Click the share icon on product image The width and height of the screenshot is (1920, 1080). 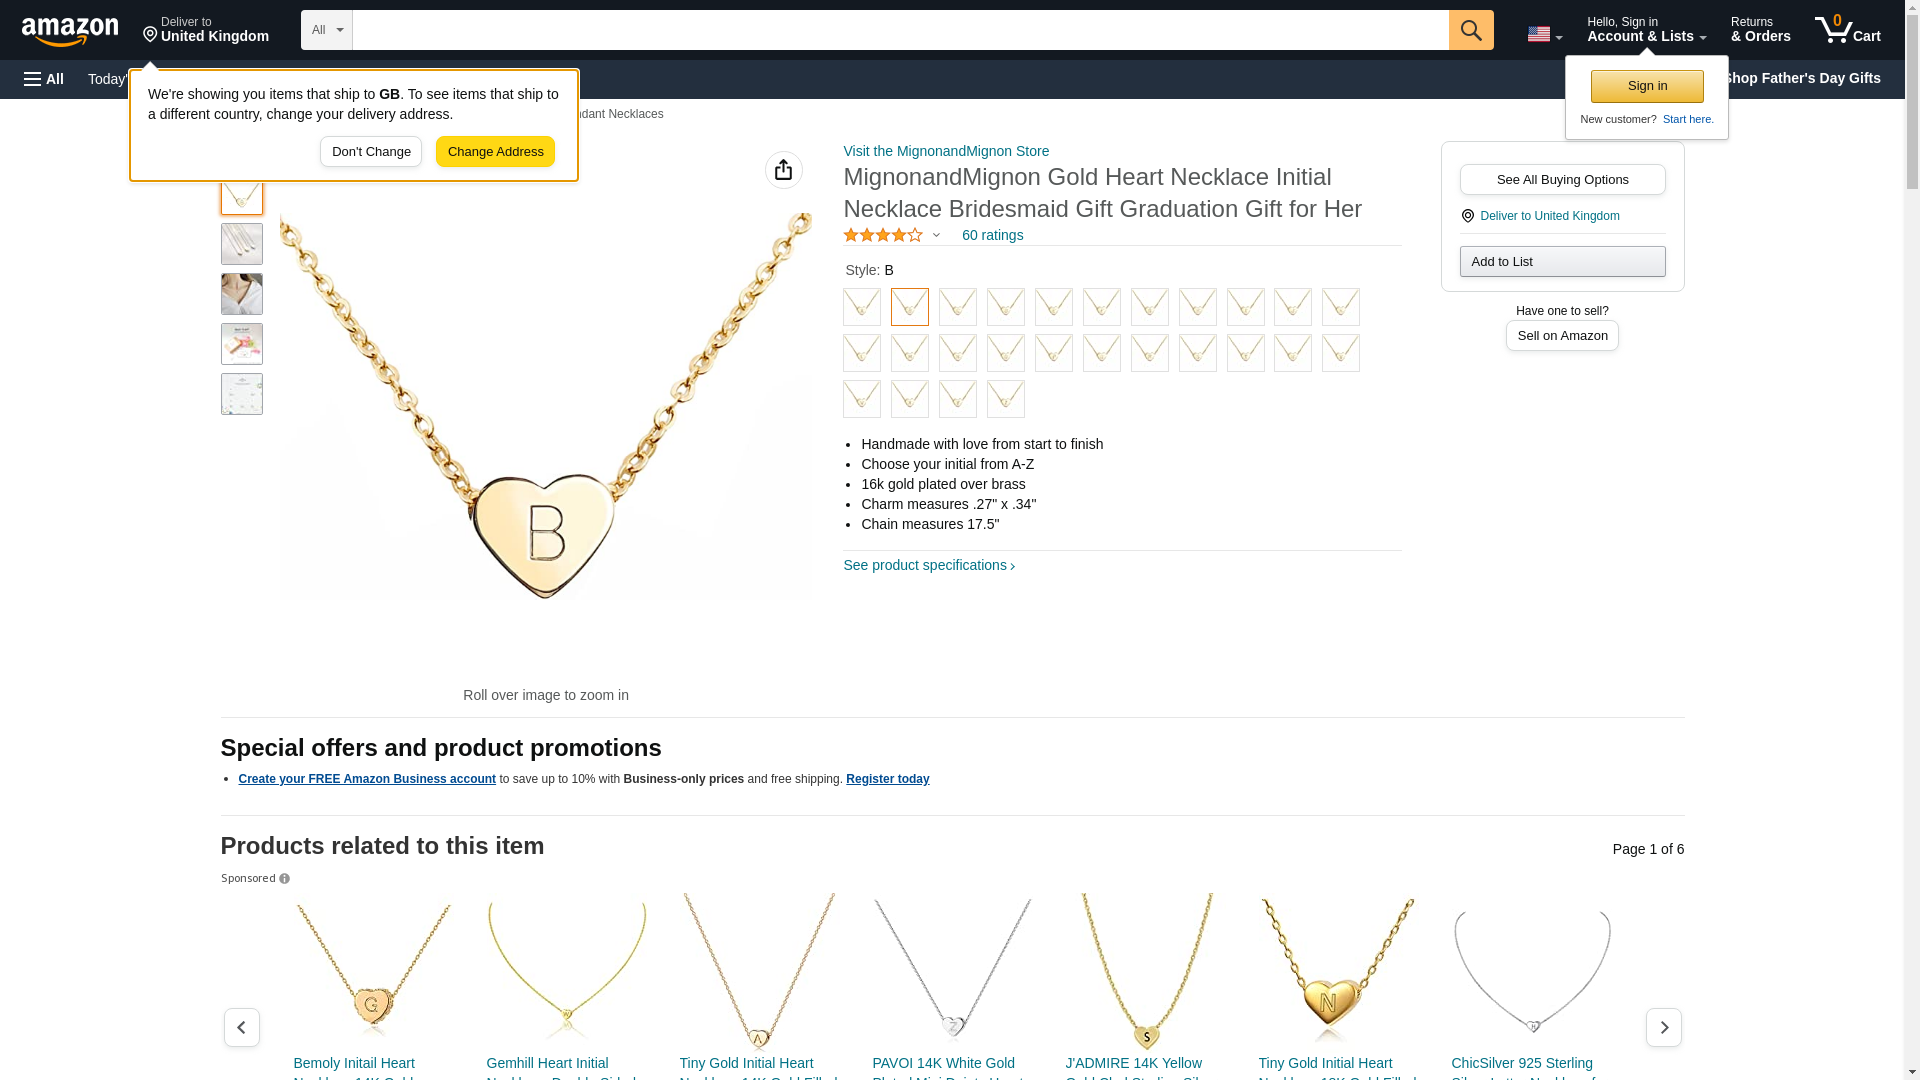(x=783, y=170)
